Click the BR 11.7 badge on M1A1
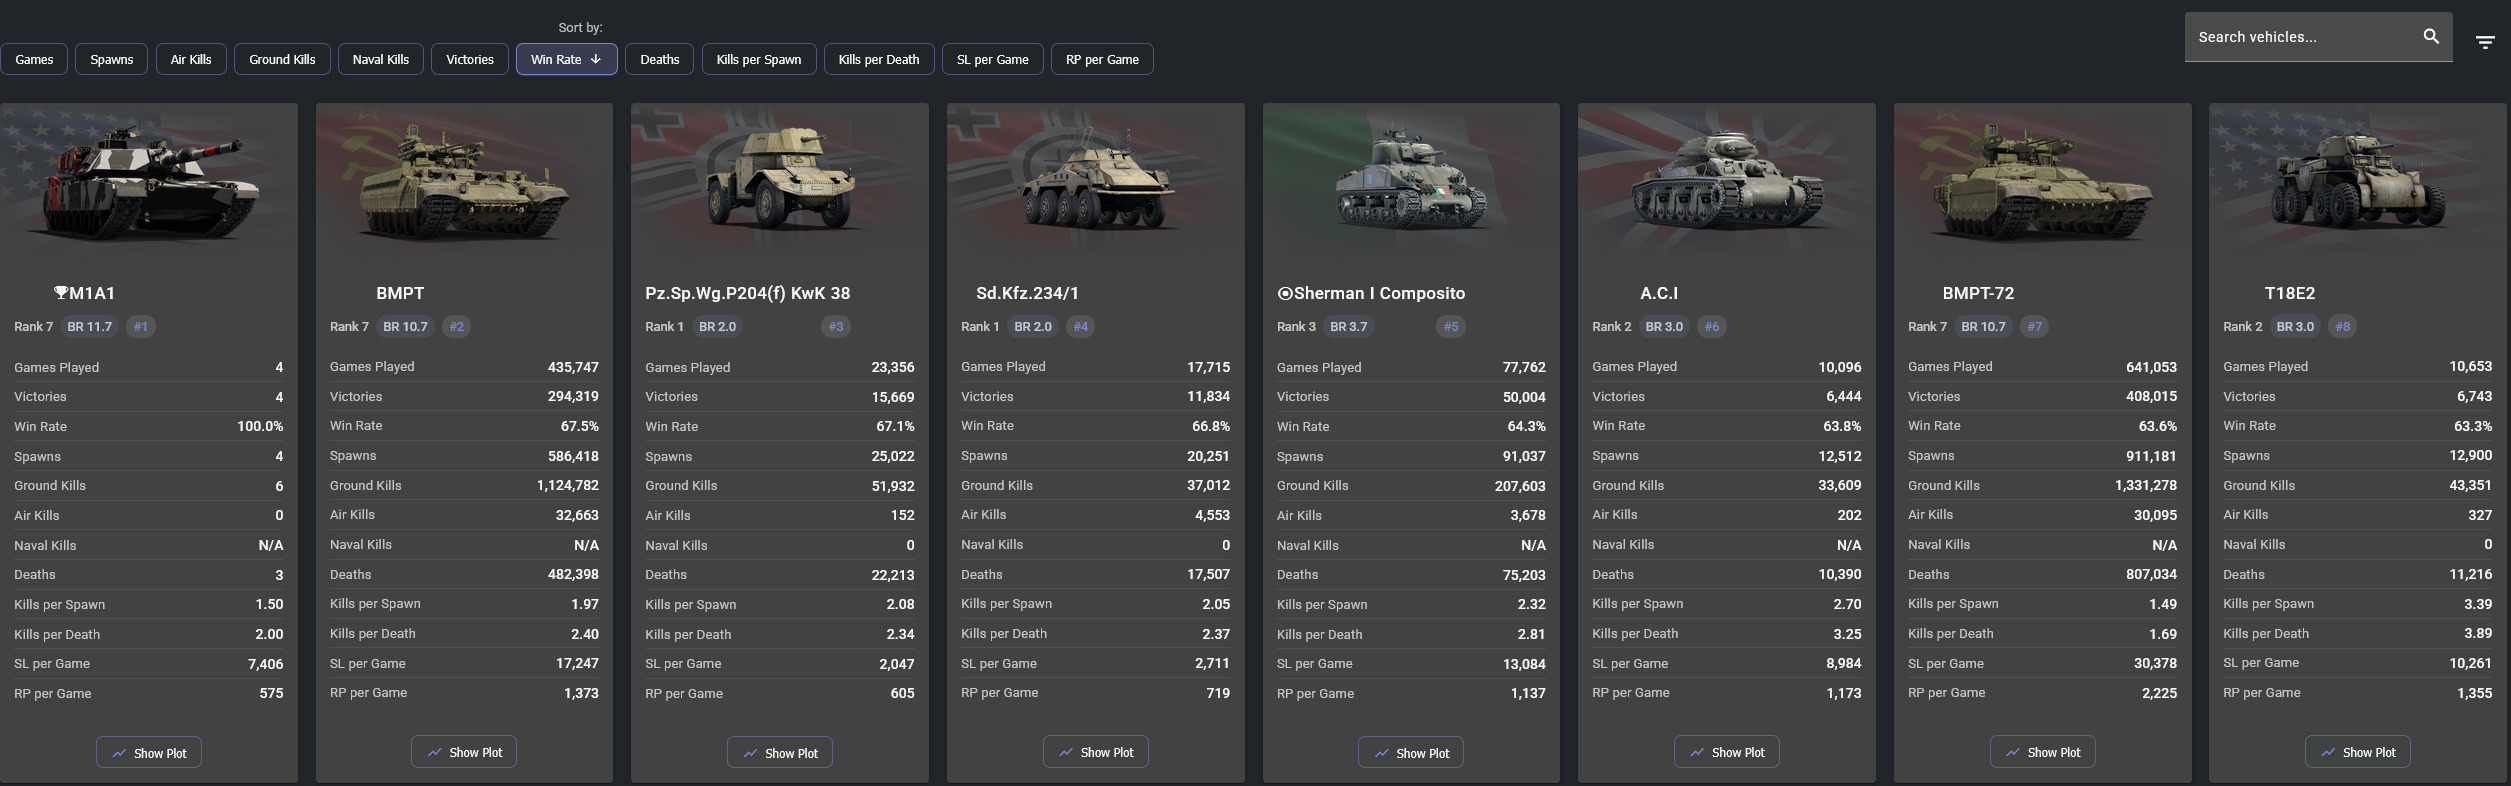This screenshot has height=786, width=2511. 90,327
